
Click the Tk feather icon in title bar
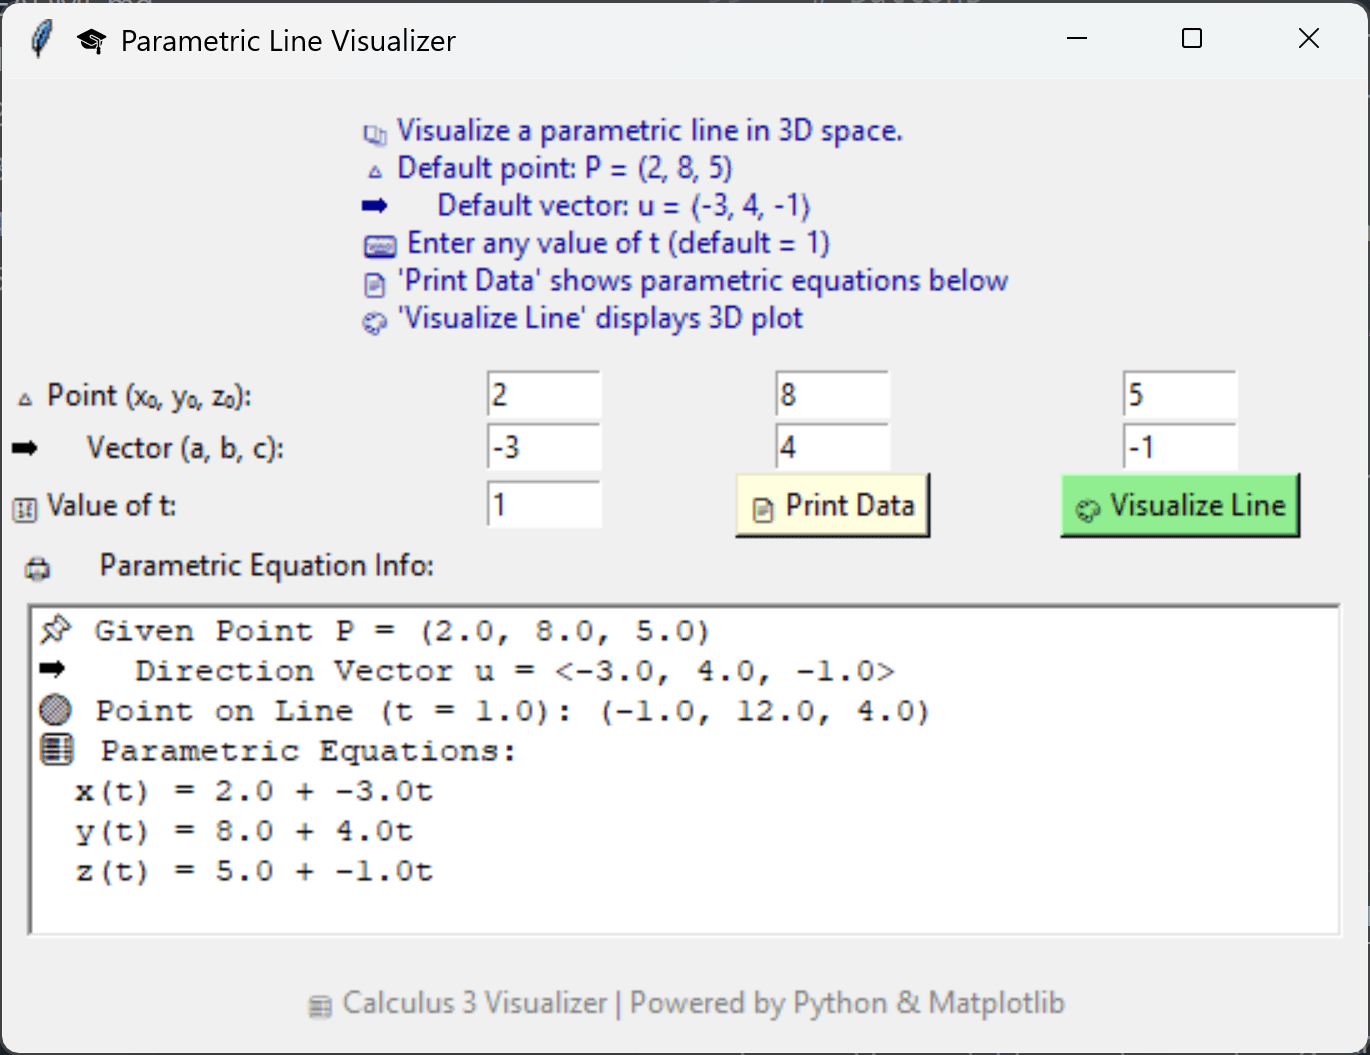41,40
